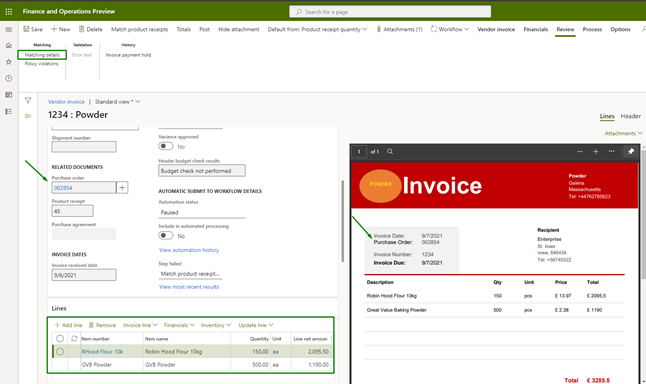This screenshot has height=384, width=646.
Task: Expand Standard view selector
Action: (x=117, y=101)
